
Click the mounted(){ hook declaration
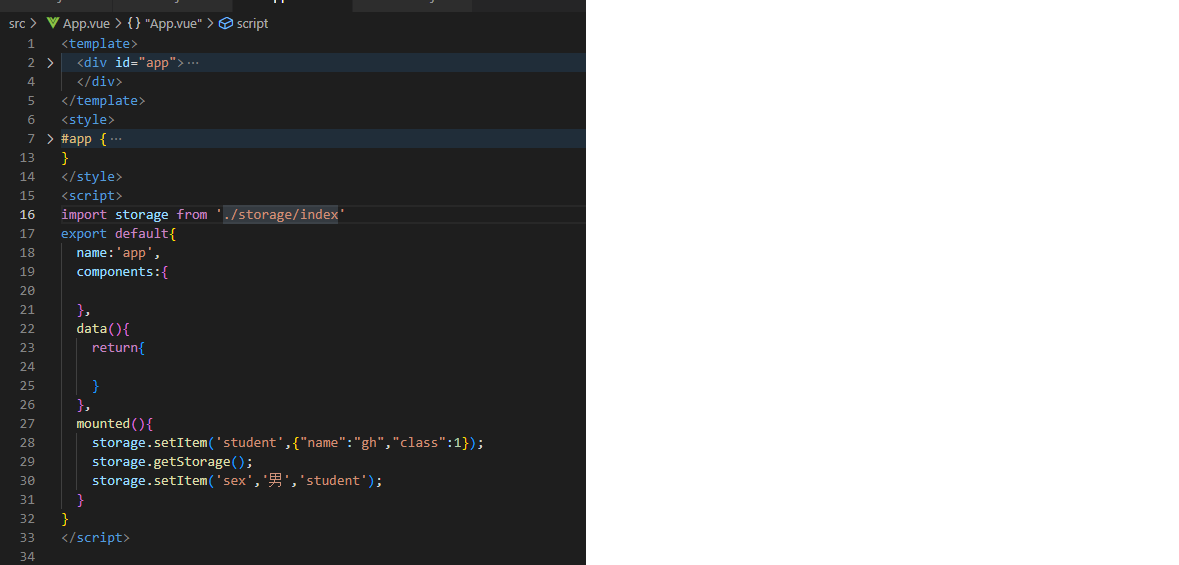coord(114,424)
